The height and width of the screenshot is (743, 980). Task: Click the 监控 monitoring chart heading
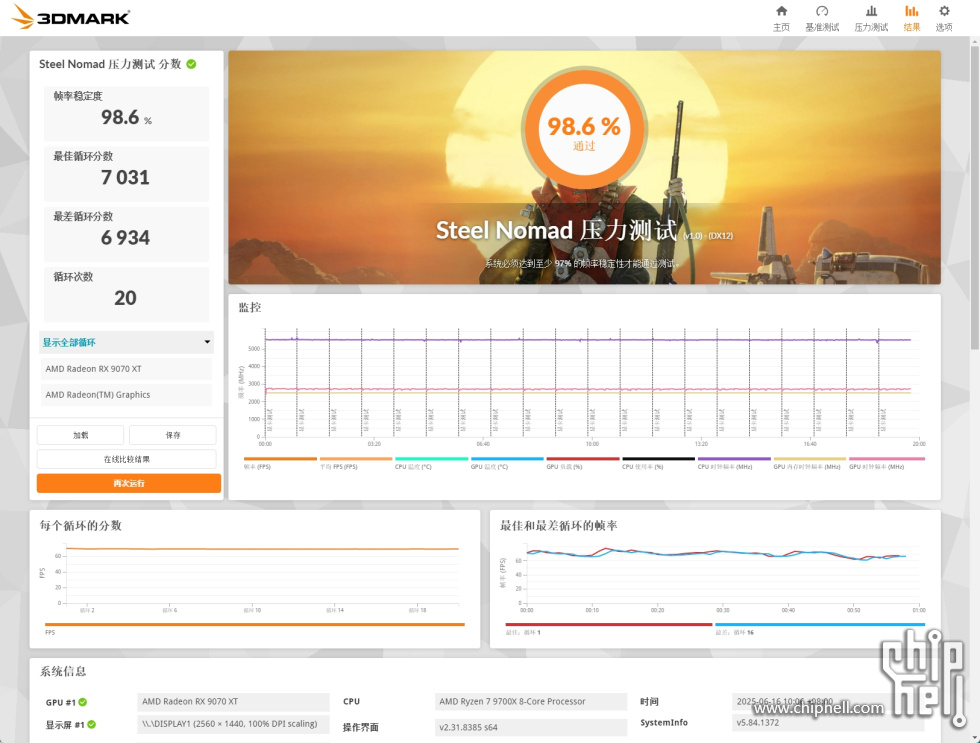click(x=250, y=307)
